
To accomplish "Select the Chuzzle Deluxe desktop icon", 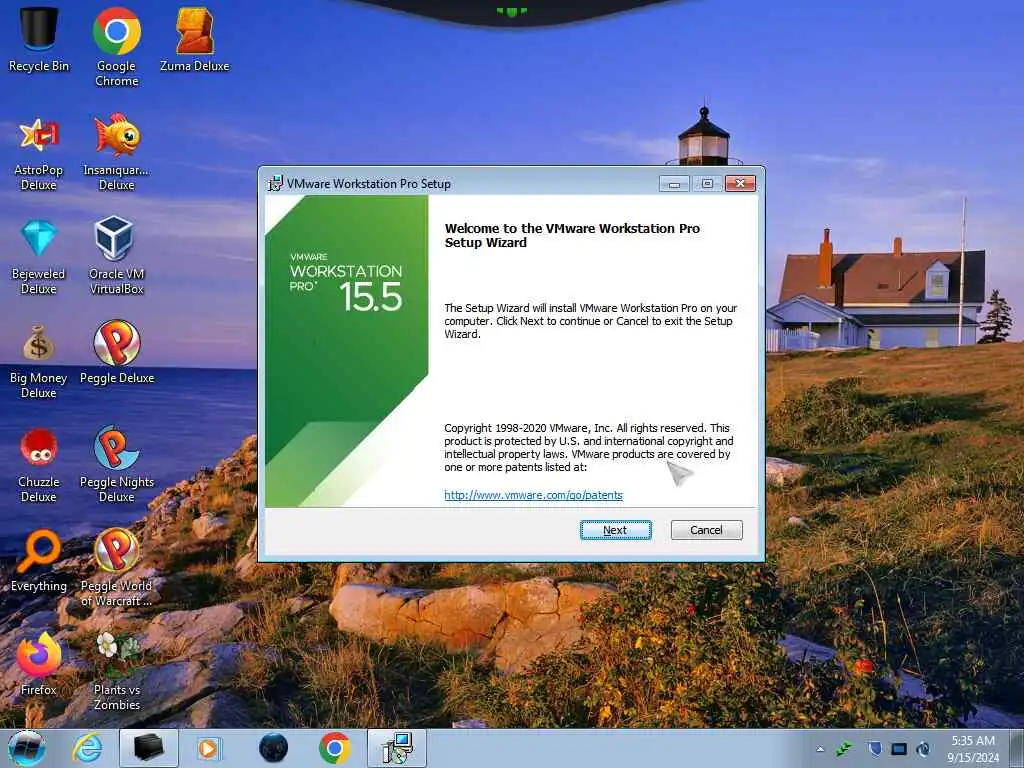I will 39,465.
